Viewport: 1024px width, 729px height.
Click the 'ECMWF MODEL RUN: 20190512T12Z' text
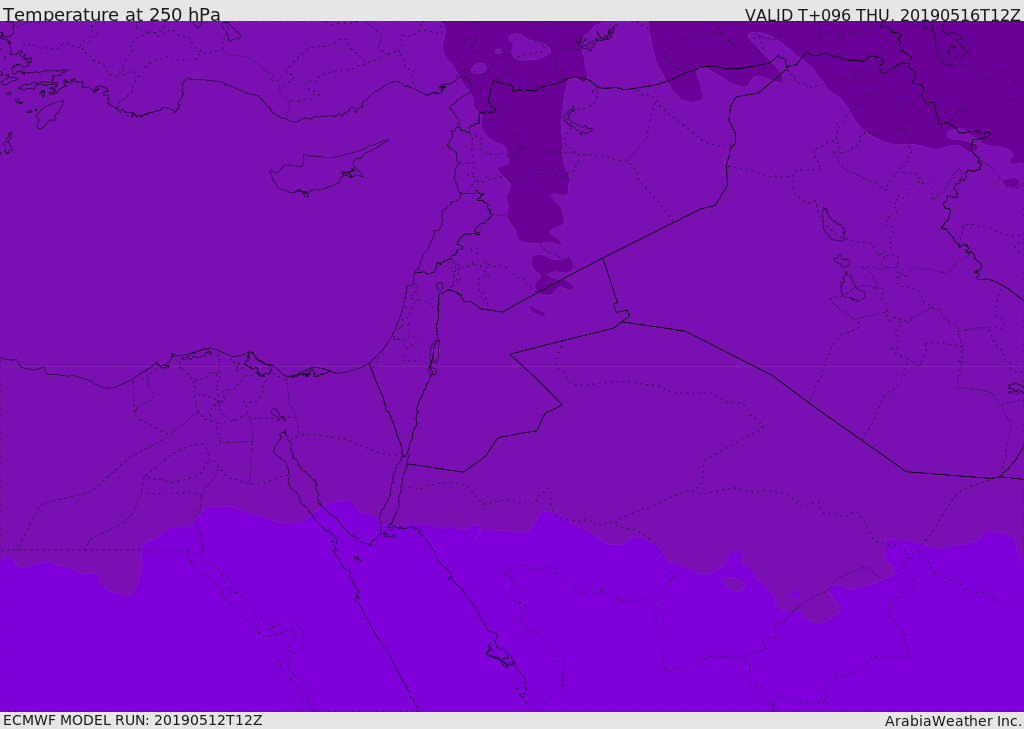[133, 720]
